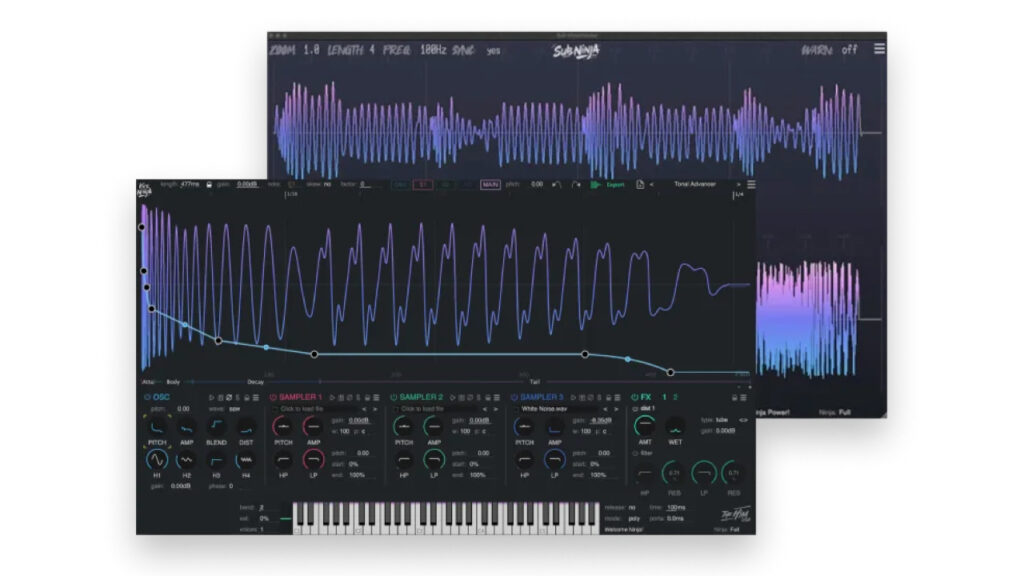1024x576 pixels.
Task: Click the play icon beside Sampler 1
Action: pyautogui.click(x=331, y=397)
